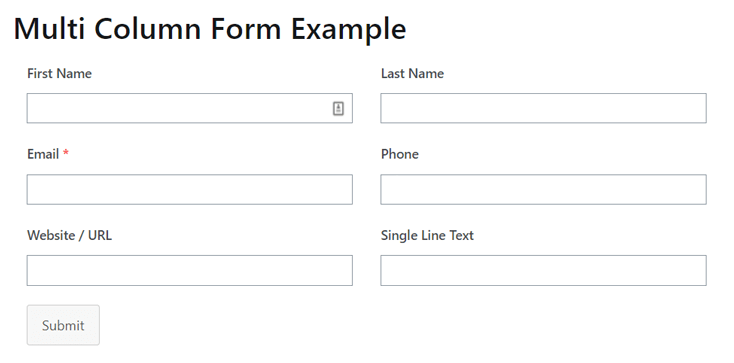This screenshot has width=734, height=363.
Task: Focus the First Name text field
Action: 190,108
